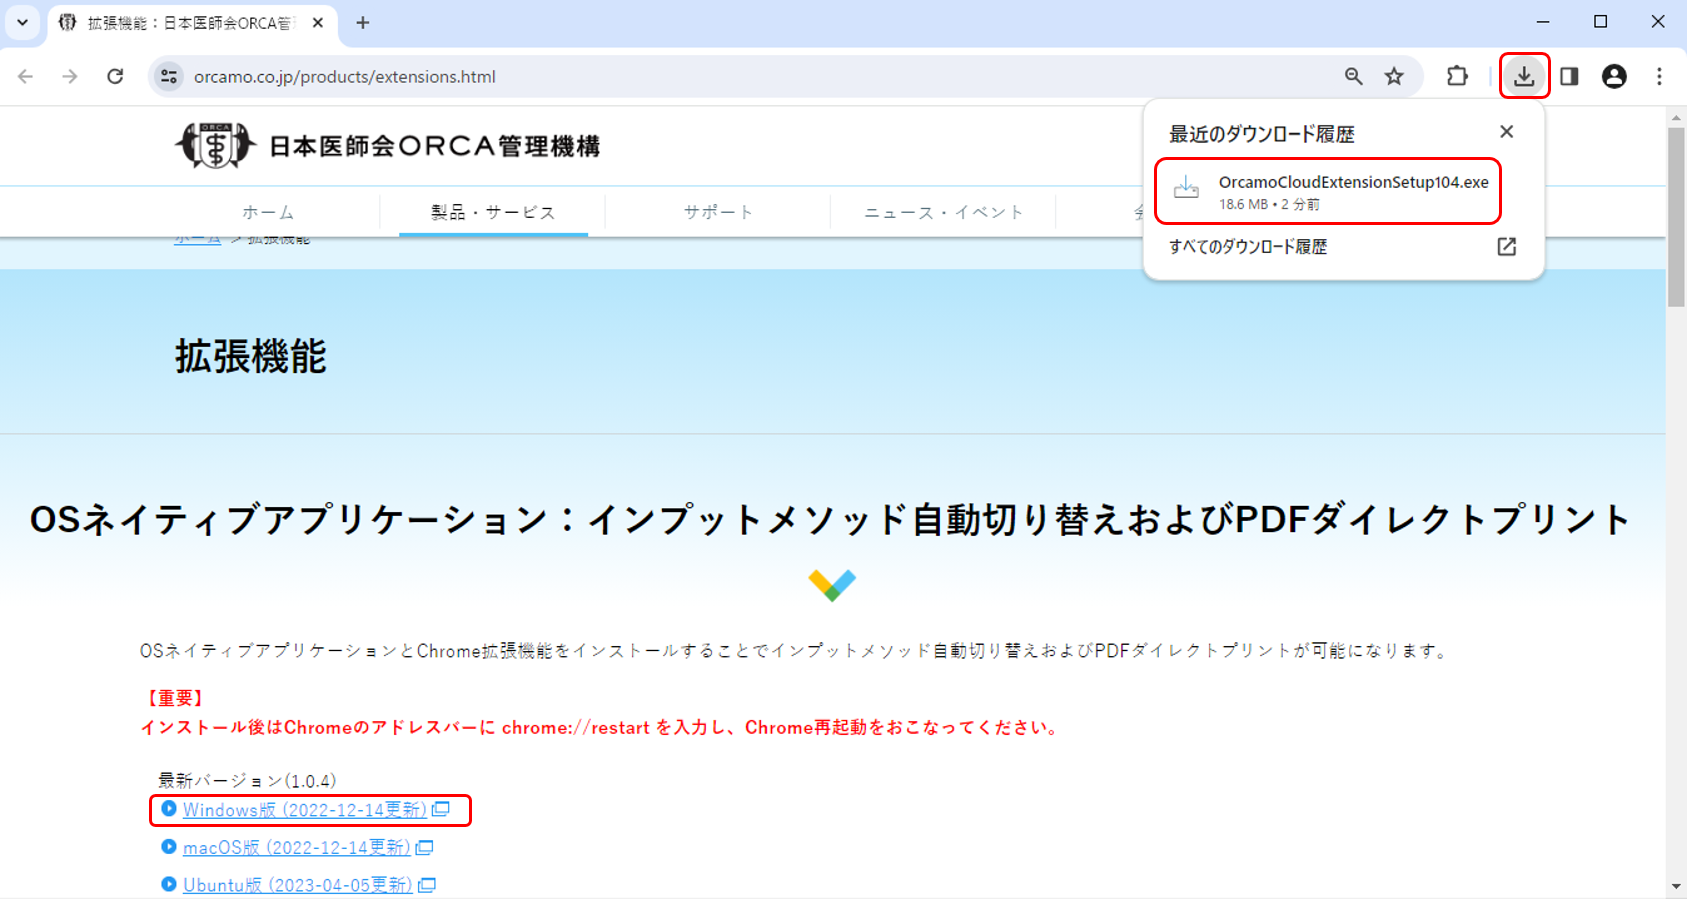1687x899 pixels.
Task: Go back to previous page
Action: pos(26,76)
